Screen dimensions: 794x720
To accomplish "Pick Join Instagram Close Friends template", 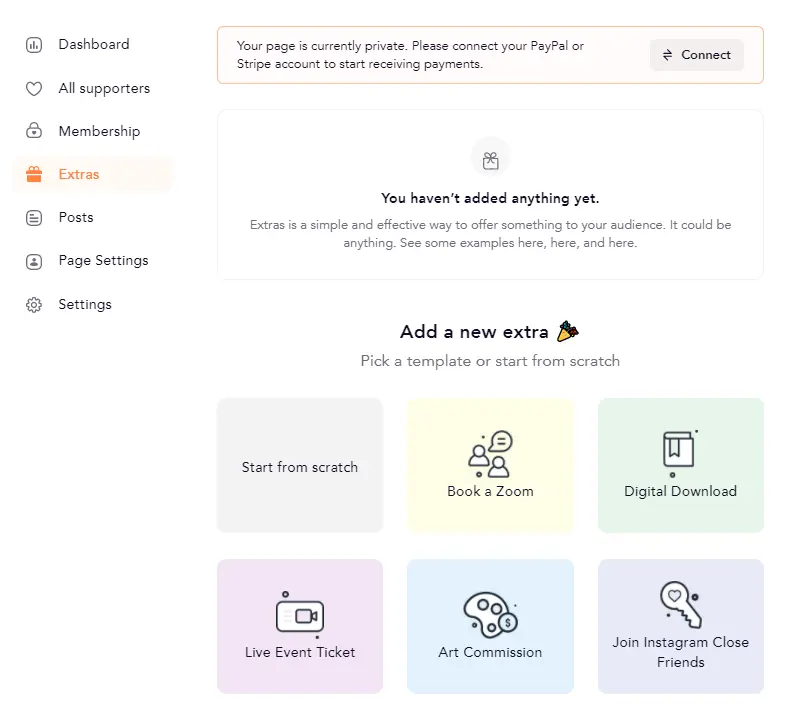I will tap(680, 627).
